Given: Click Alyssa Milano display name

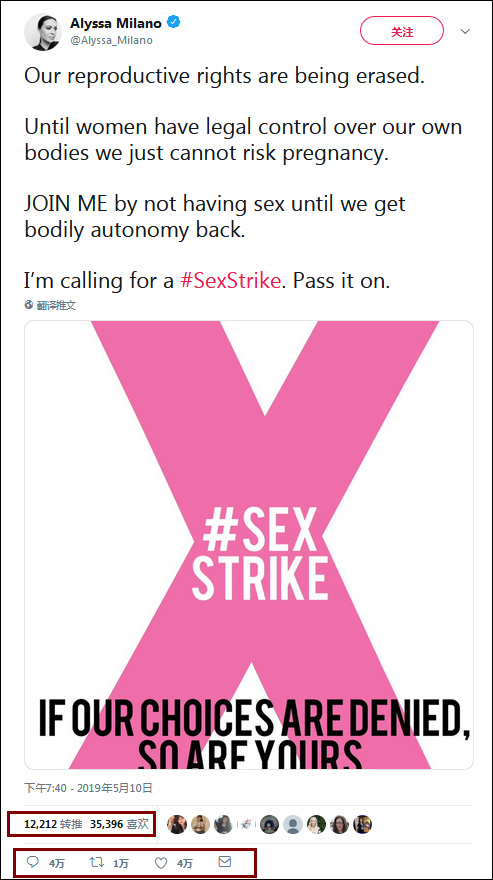Looking at the screenshot, I should click(116, 23).
